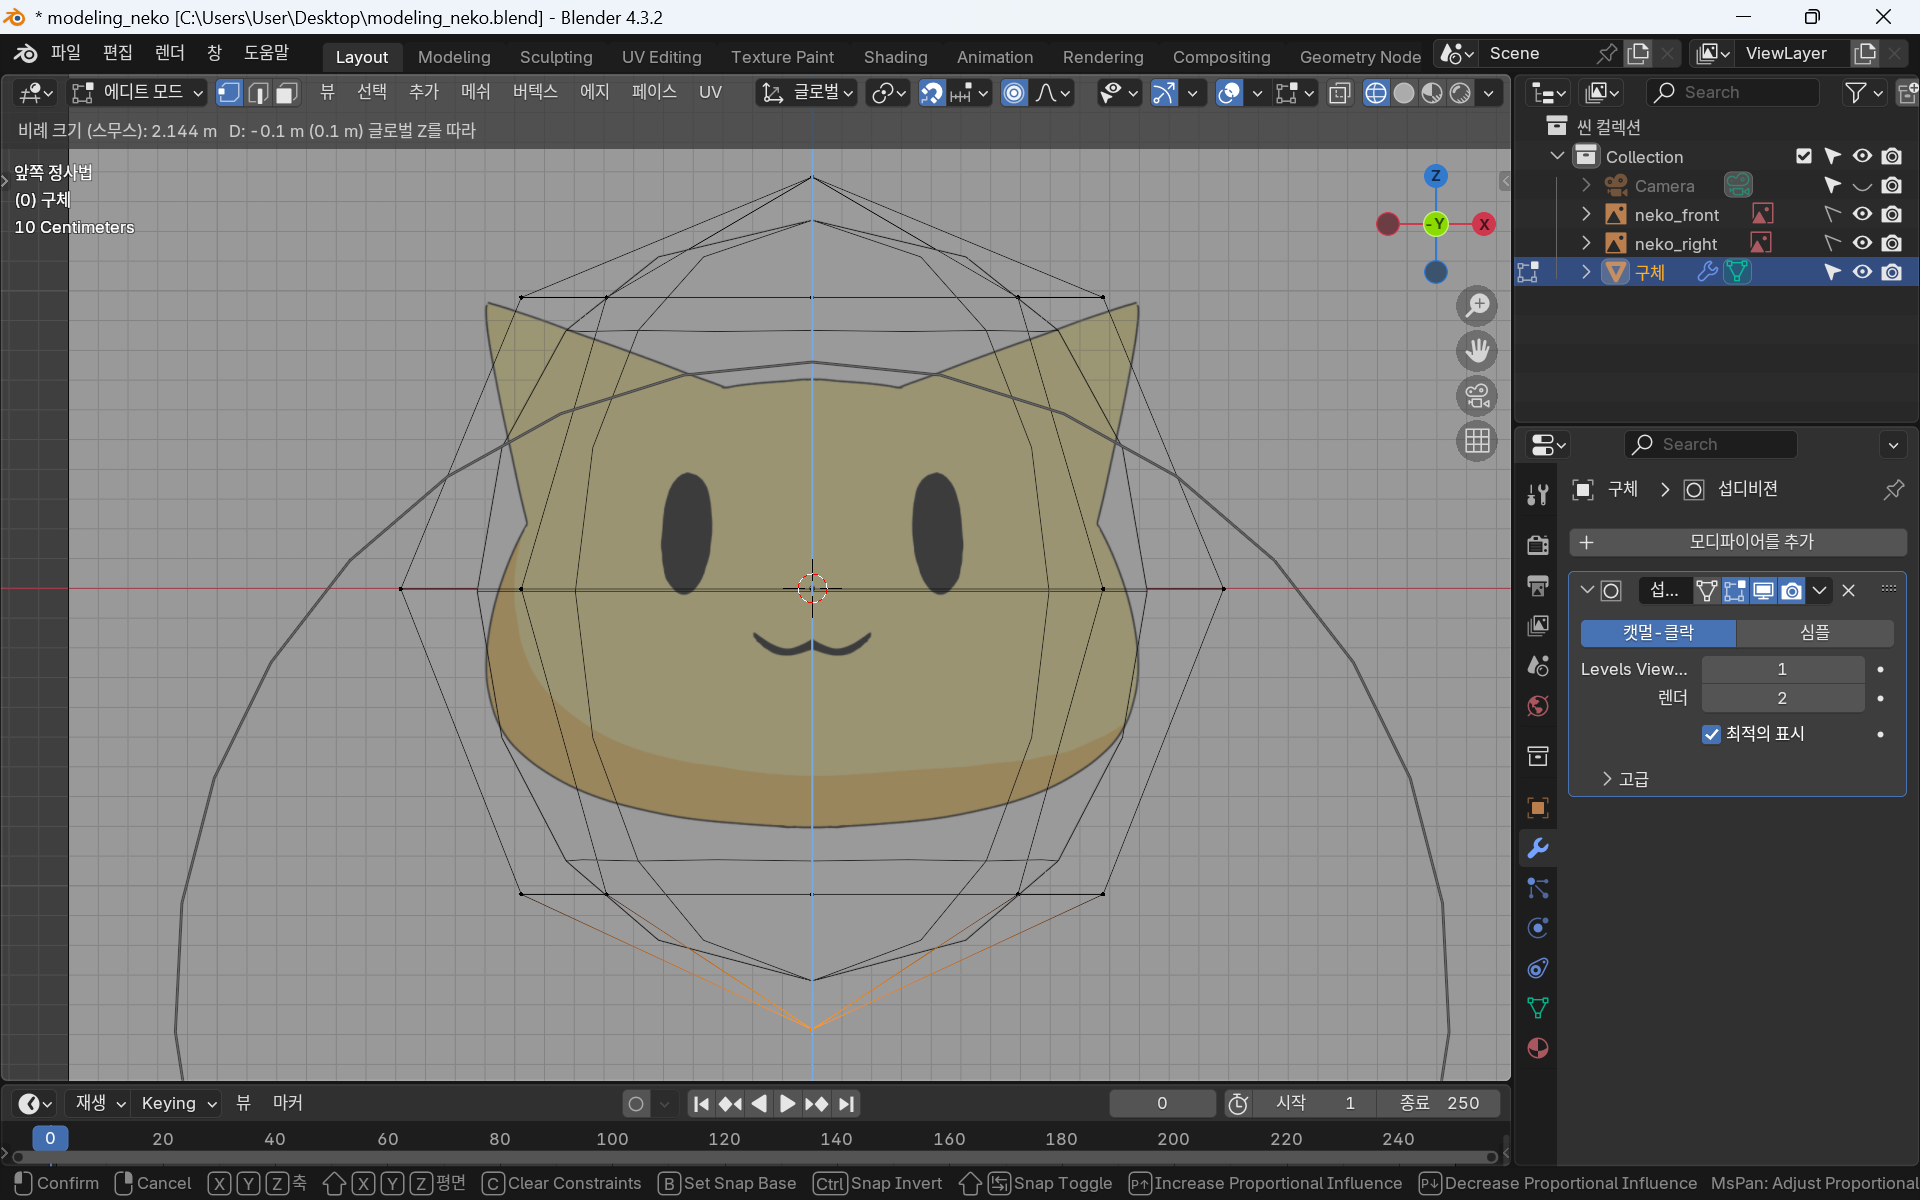Open the Material properties tab icon
This screenshot has width=1920, height=1200.
(x=1538, y=1048)
